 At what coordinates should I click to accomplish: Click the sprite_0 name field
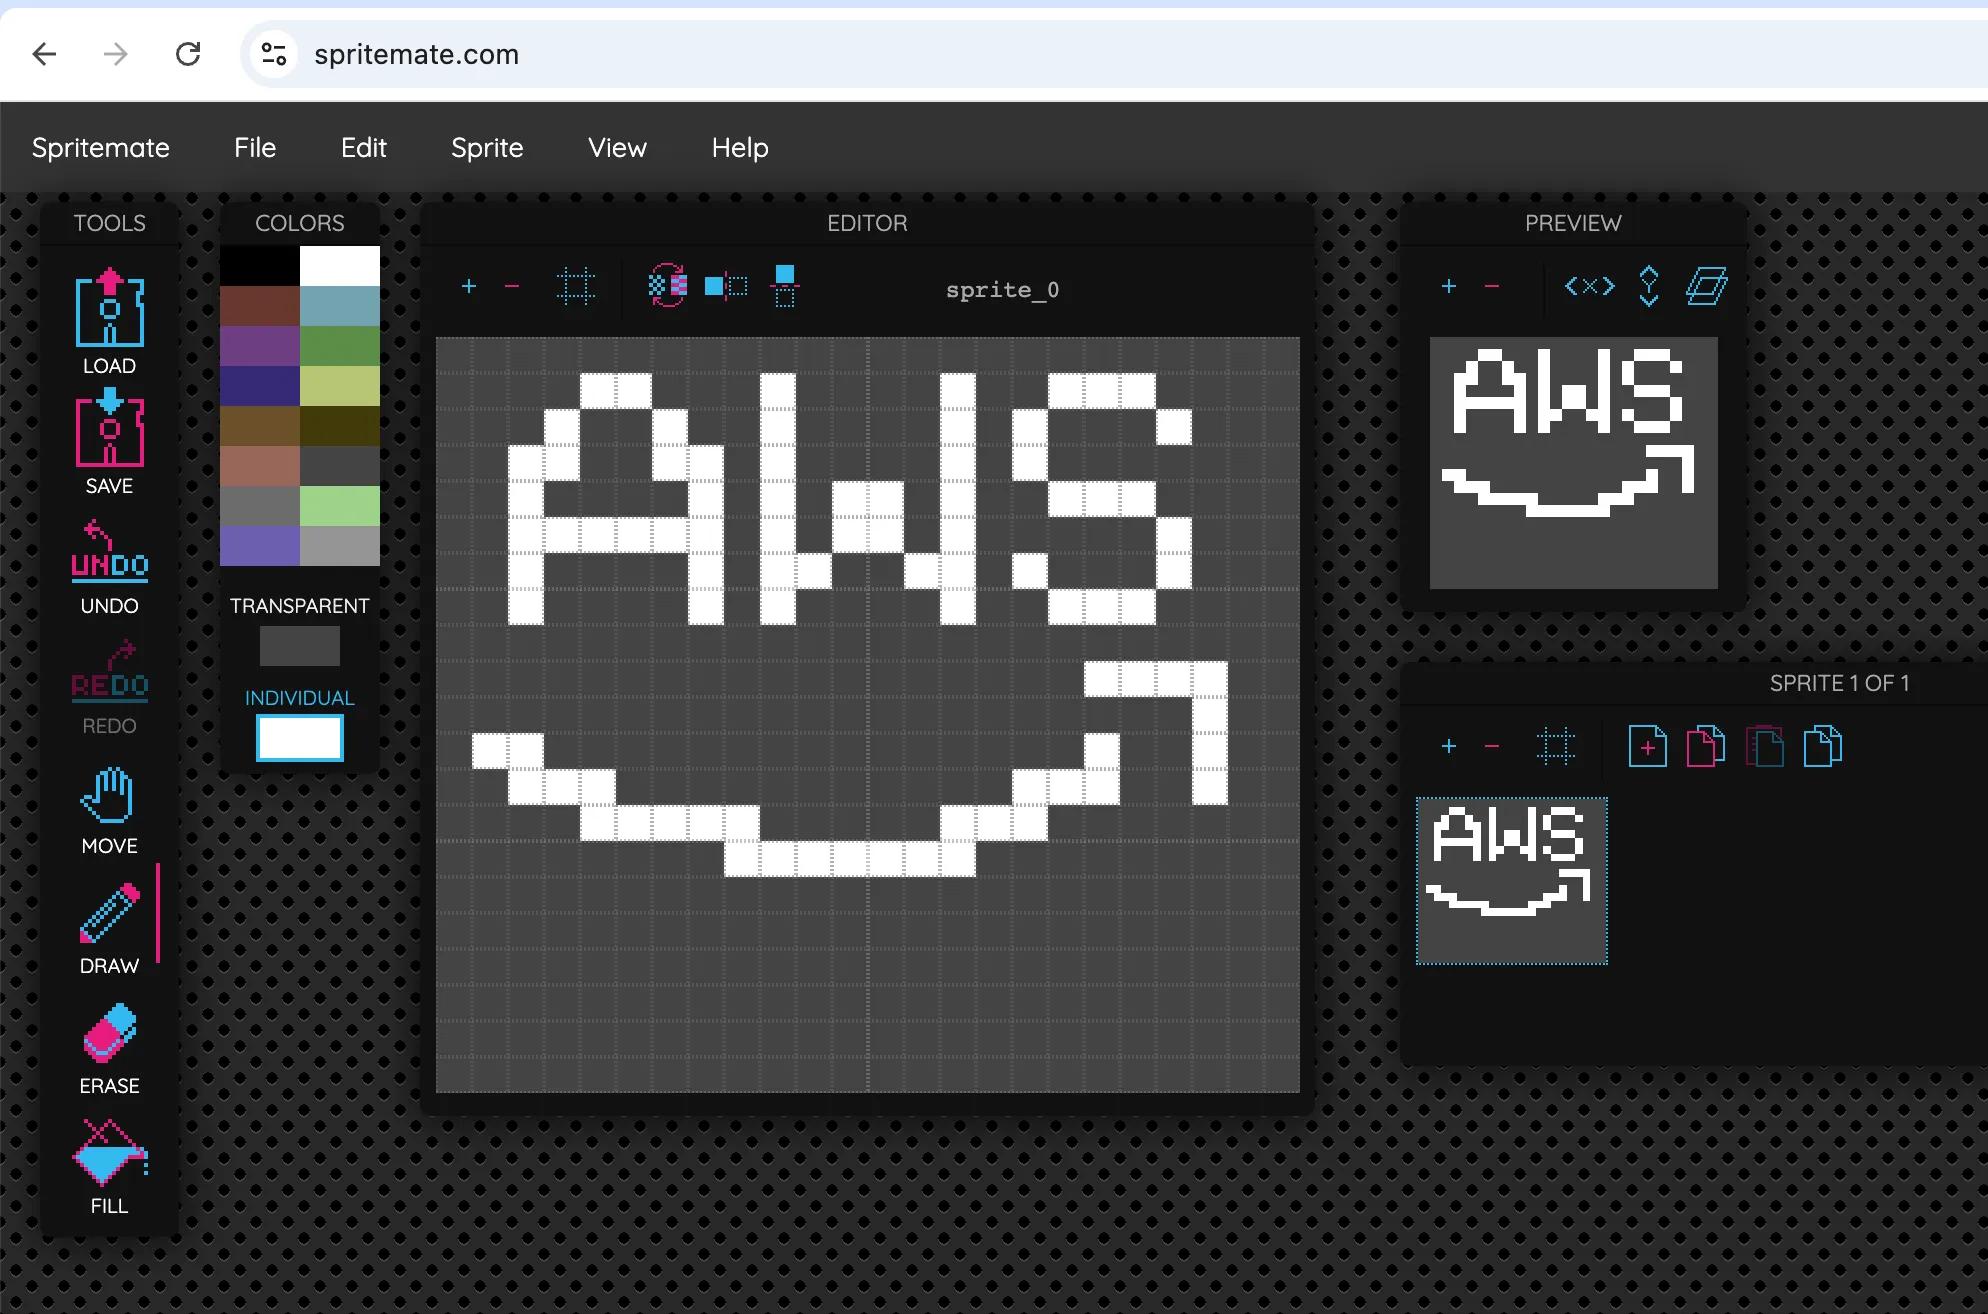coord(1002,290)
